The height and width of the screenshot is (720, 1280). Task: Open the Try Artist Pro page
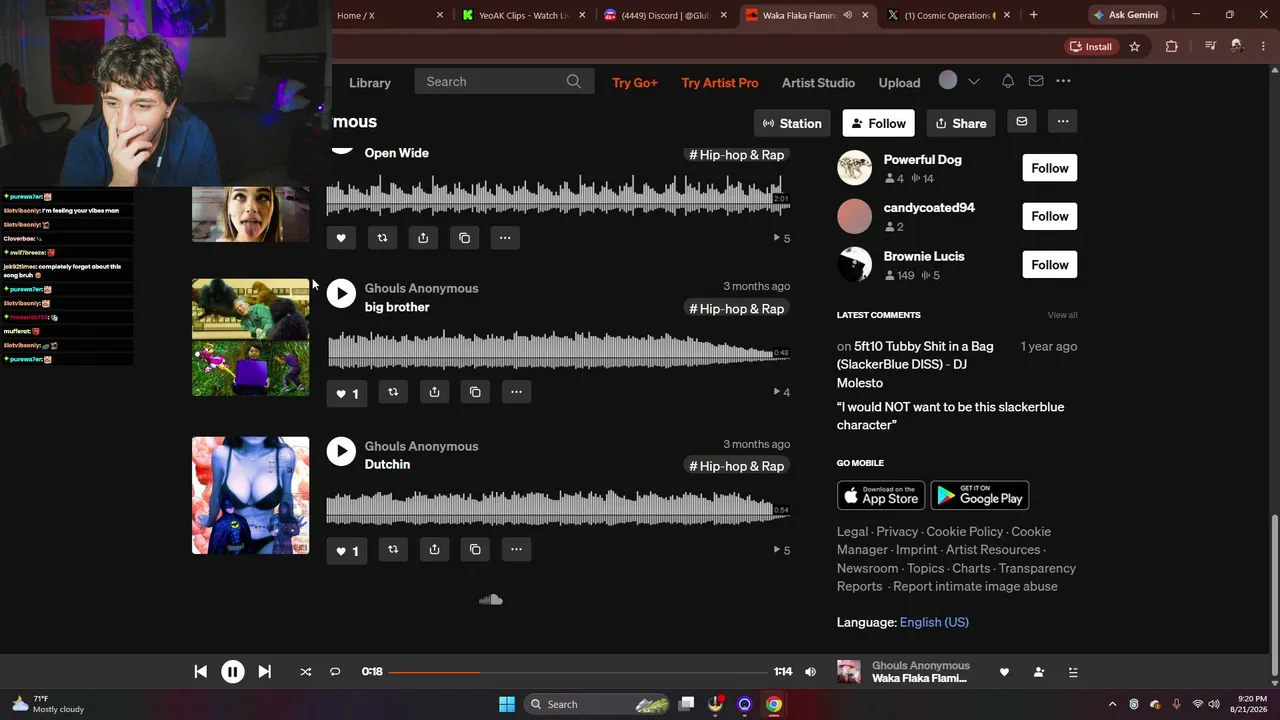tap(720, 83)
